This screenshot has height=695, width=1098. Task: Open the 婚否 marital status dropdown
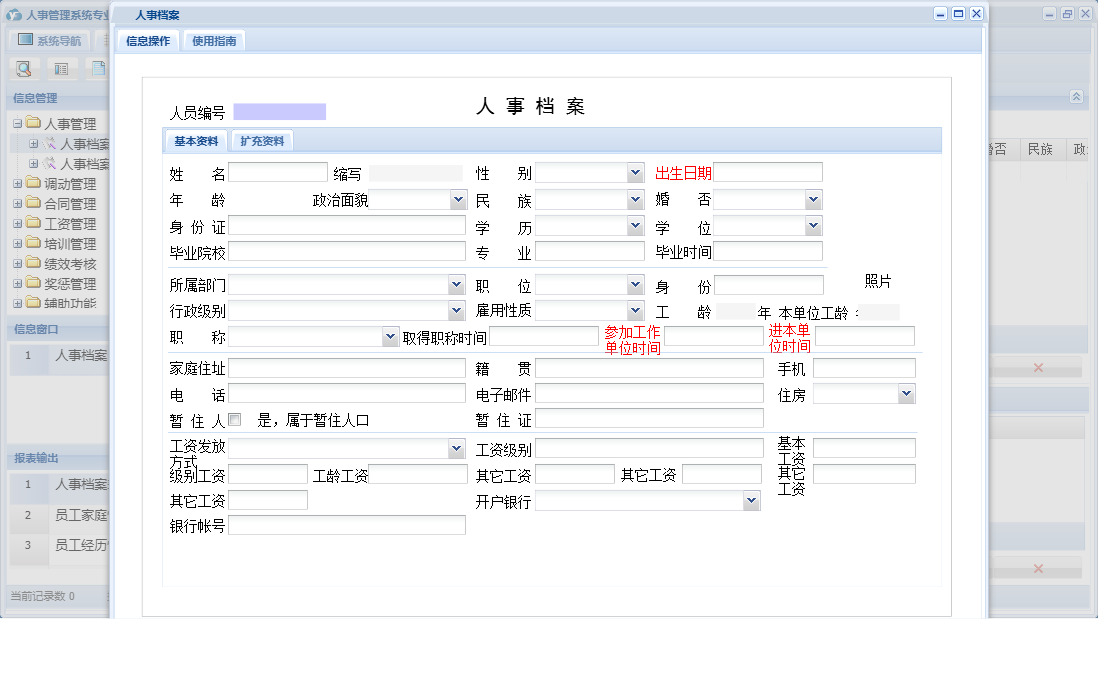pyautogui.click(x=813, y=198)
